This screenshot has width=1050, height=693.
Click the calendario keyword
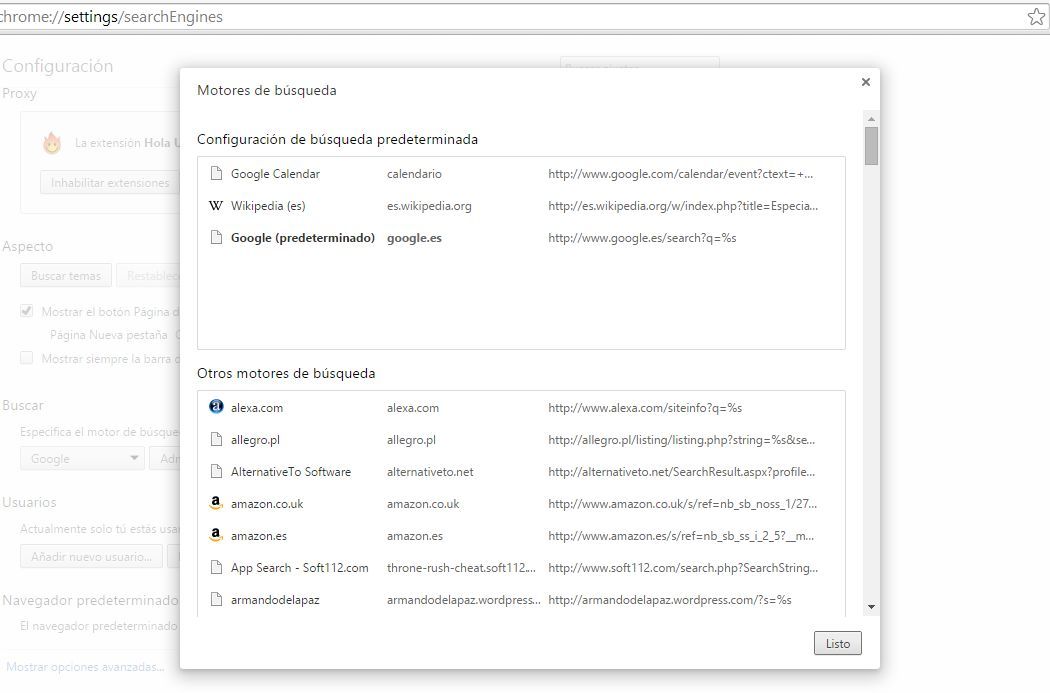point(414,174)
